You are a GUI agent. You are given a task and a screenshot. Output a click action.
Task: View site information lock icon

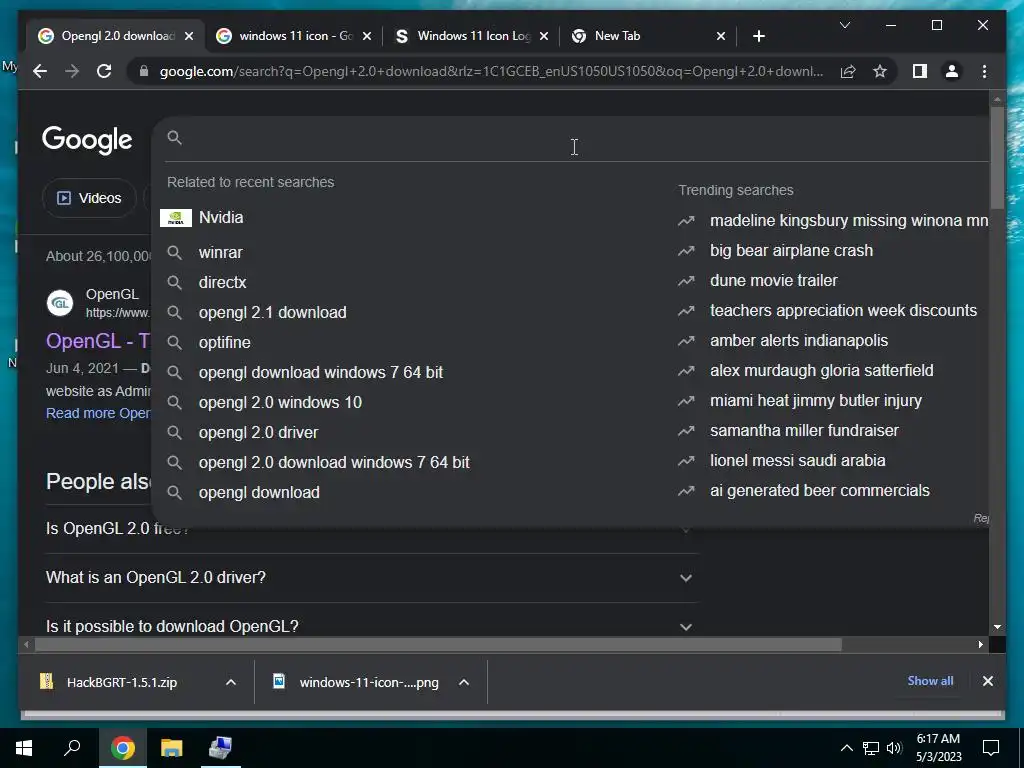click(144, 71)
